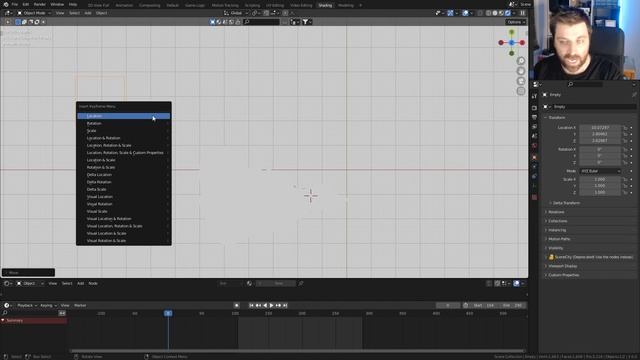640x360 pixels.
Task: Choose Visual Location keyframe entry
Action: pyautogui.click(x=124, y=197)
